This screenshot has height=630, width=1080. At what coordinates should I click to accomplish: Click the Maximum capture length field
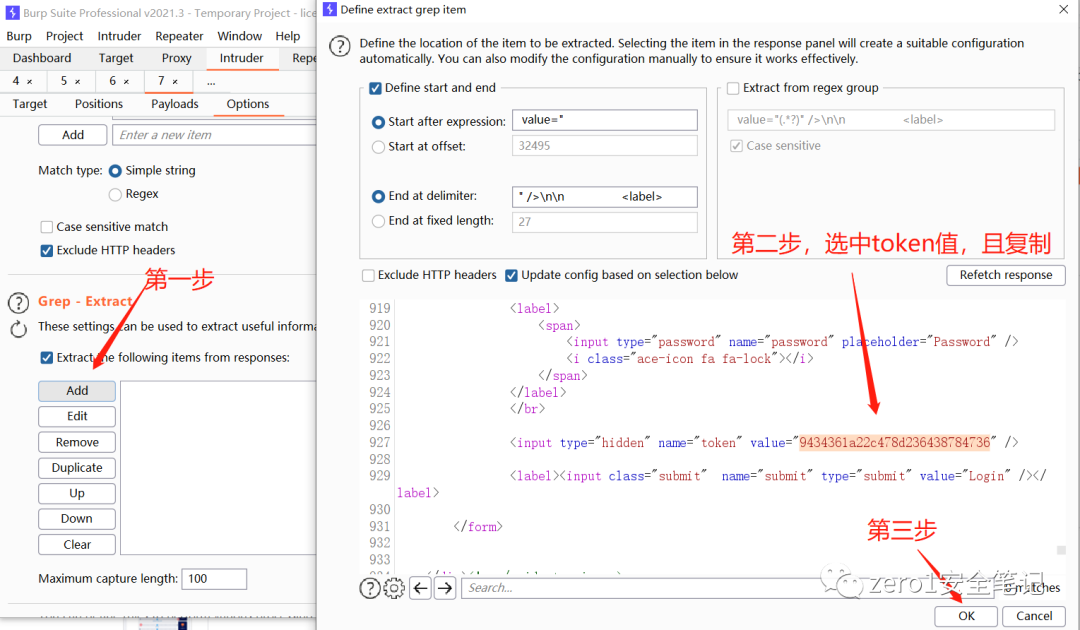point(214,579)
